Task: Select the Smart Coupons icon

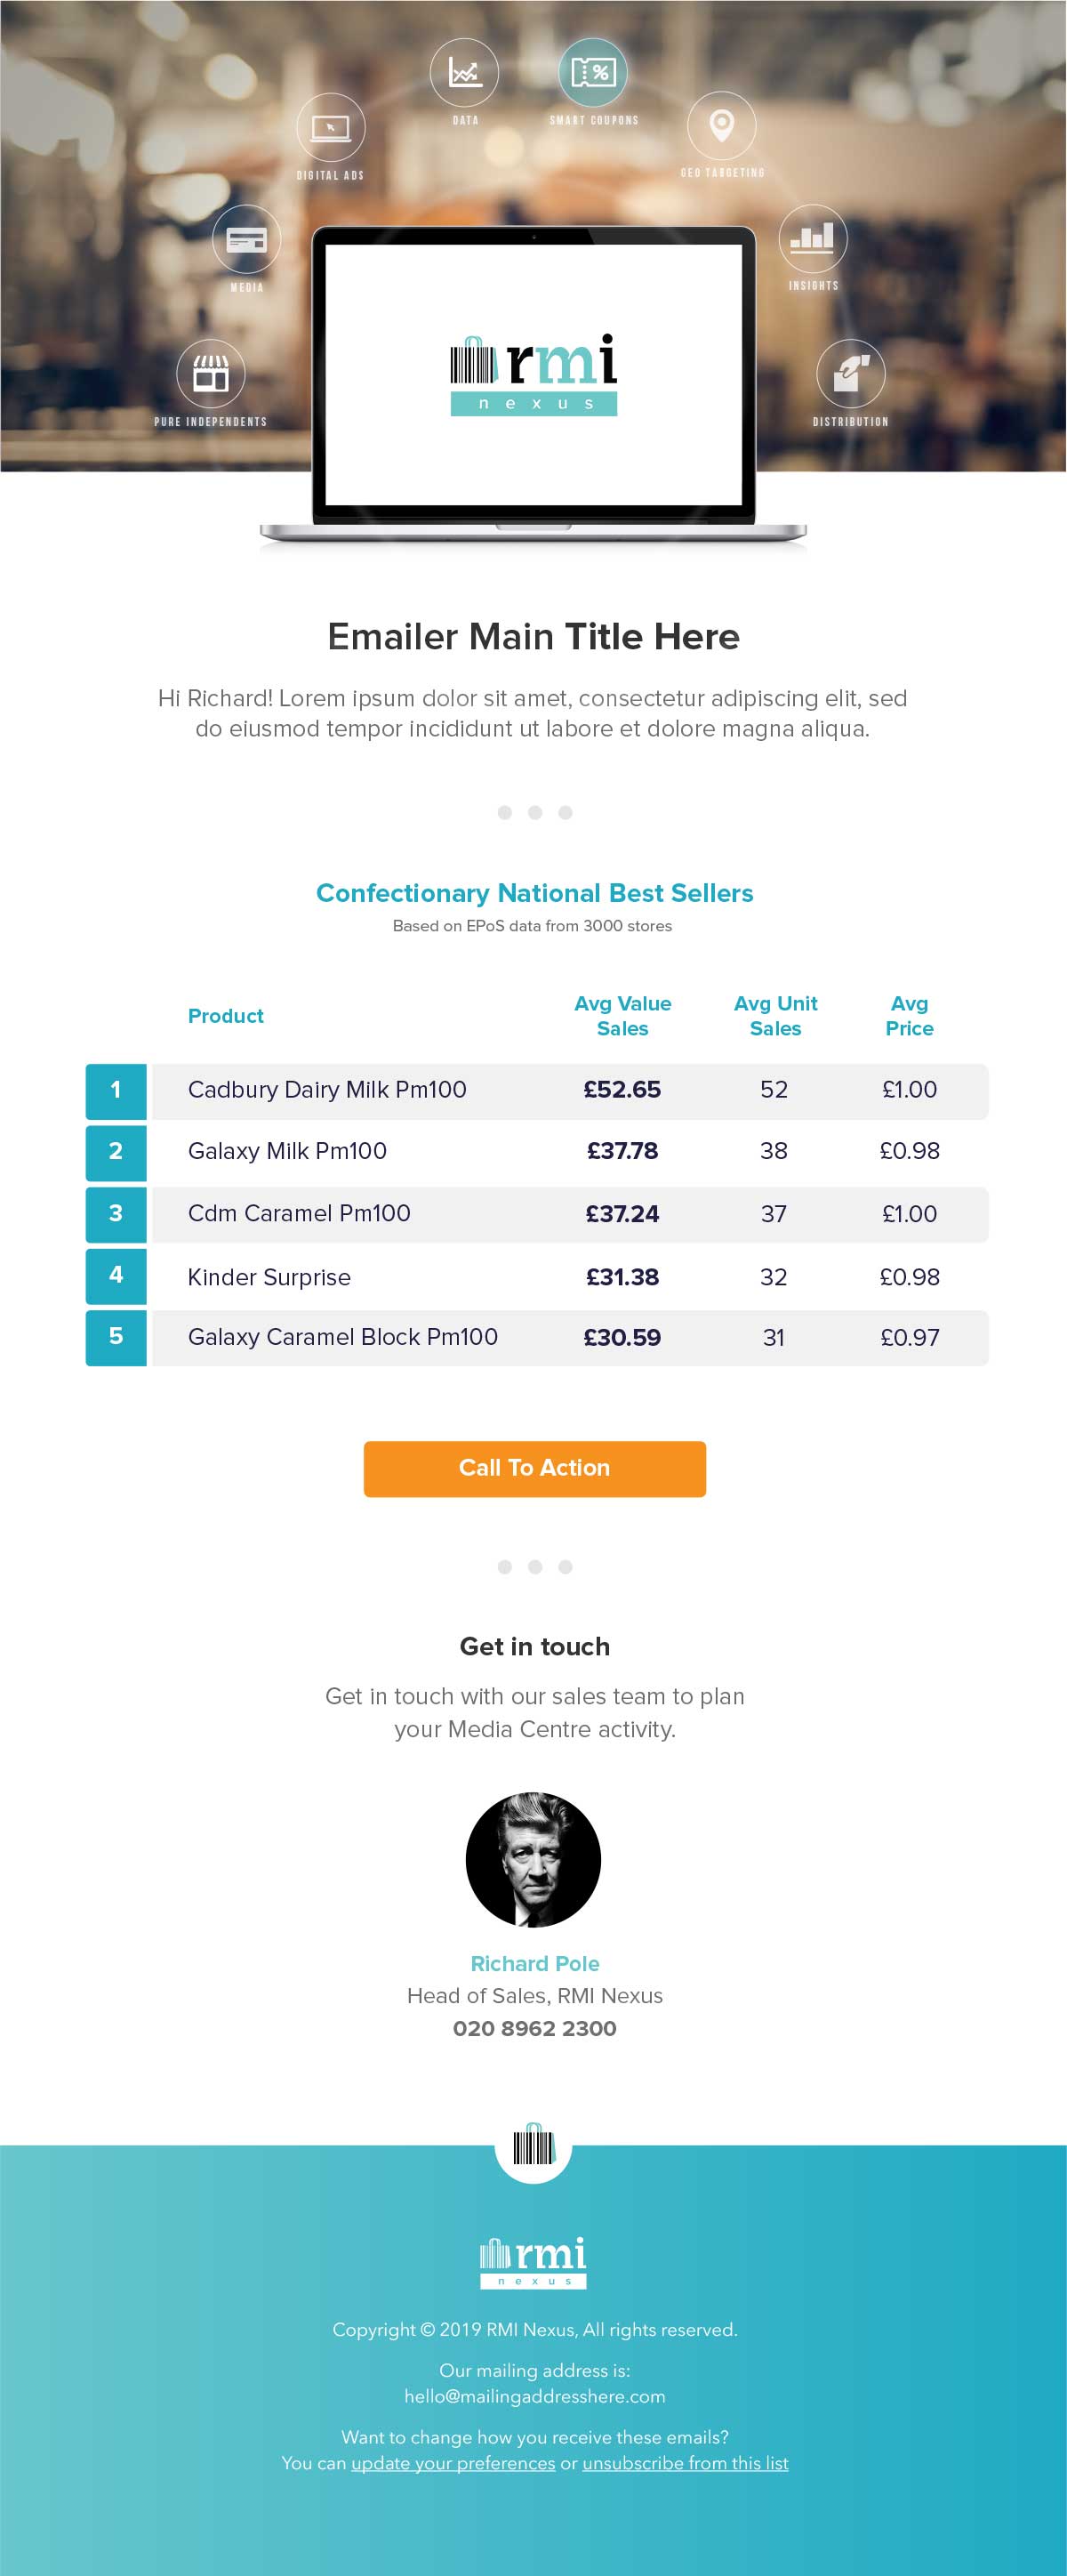Action: (x=593, y=73)
